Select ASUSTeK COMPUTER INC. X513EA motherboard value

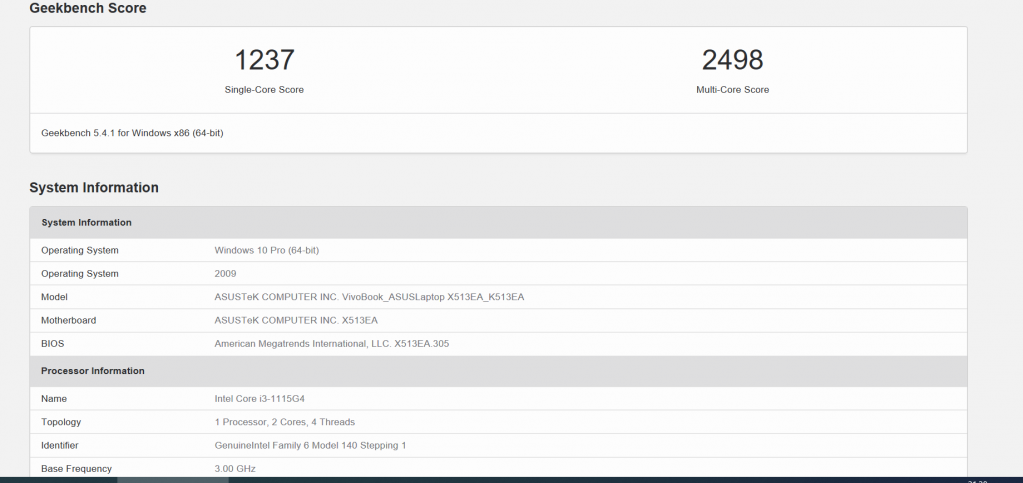pos(296,320)
